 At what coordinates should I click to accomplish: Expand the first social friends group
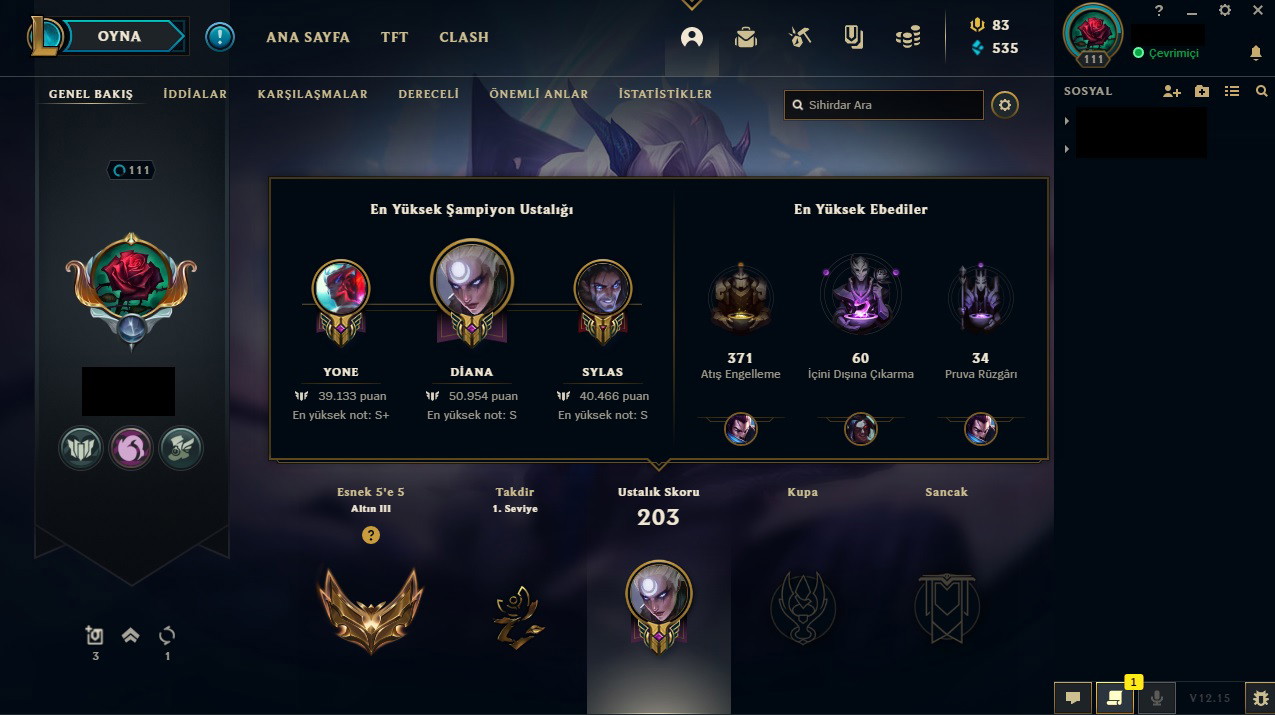pos(1067,121)
